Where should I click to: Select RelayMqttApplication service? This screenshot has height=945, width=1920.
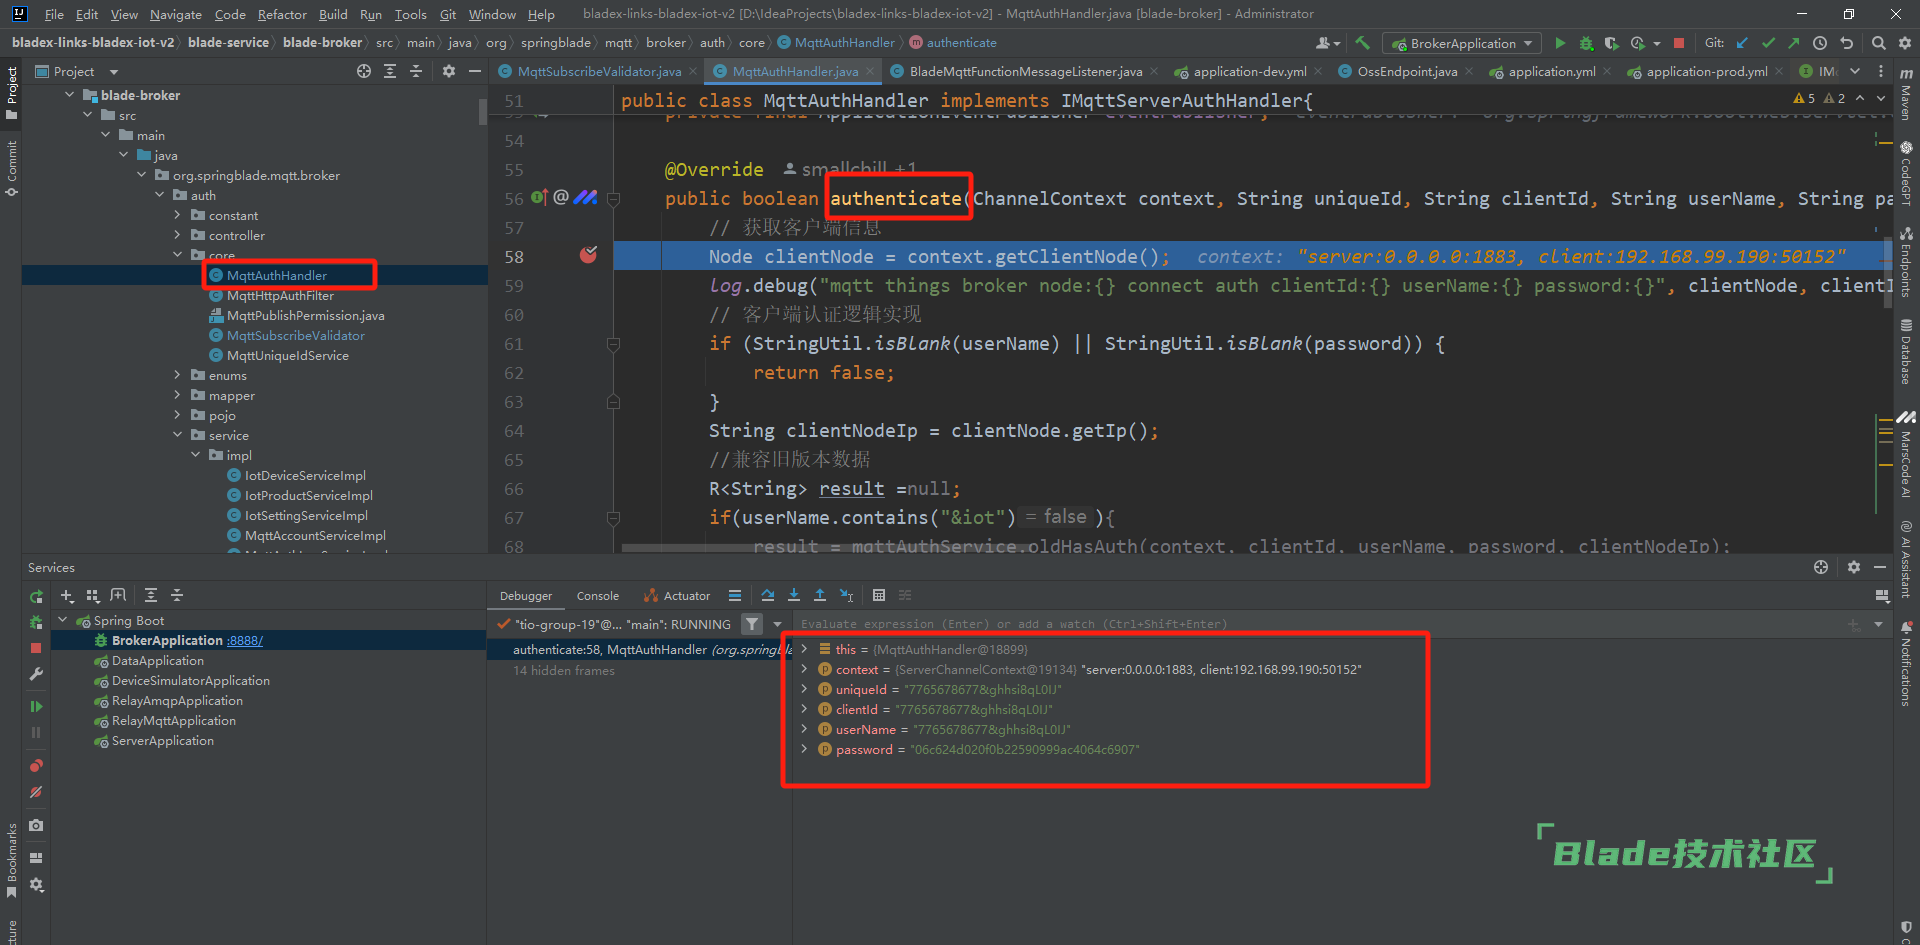pyautogui.click(x=174, y=720)
